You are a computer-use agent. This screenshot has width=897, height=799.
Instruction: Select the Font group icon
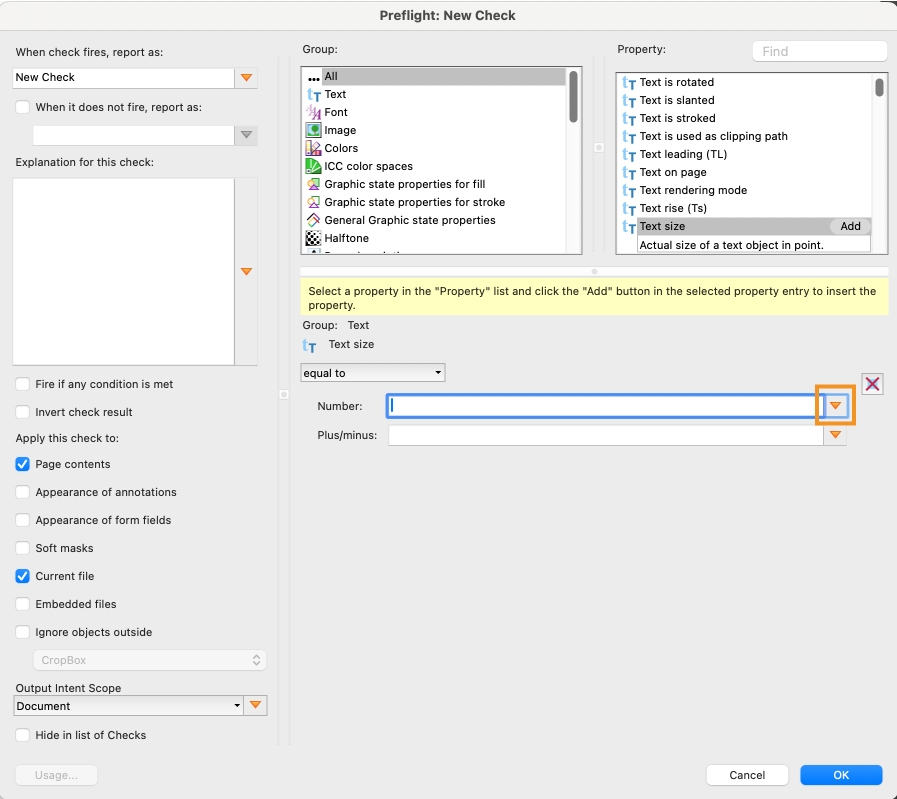click(313, 112)
